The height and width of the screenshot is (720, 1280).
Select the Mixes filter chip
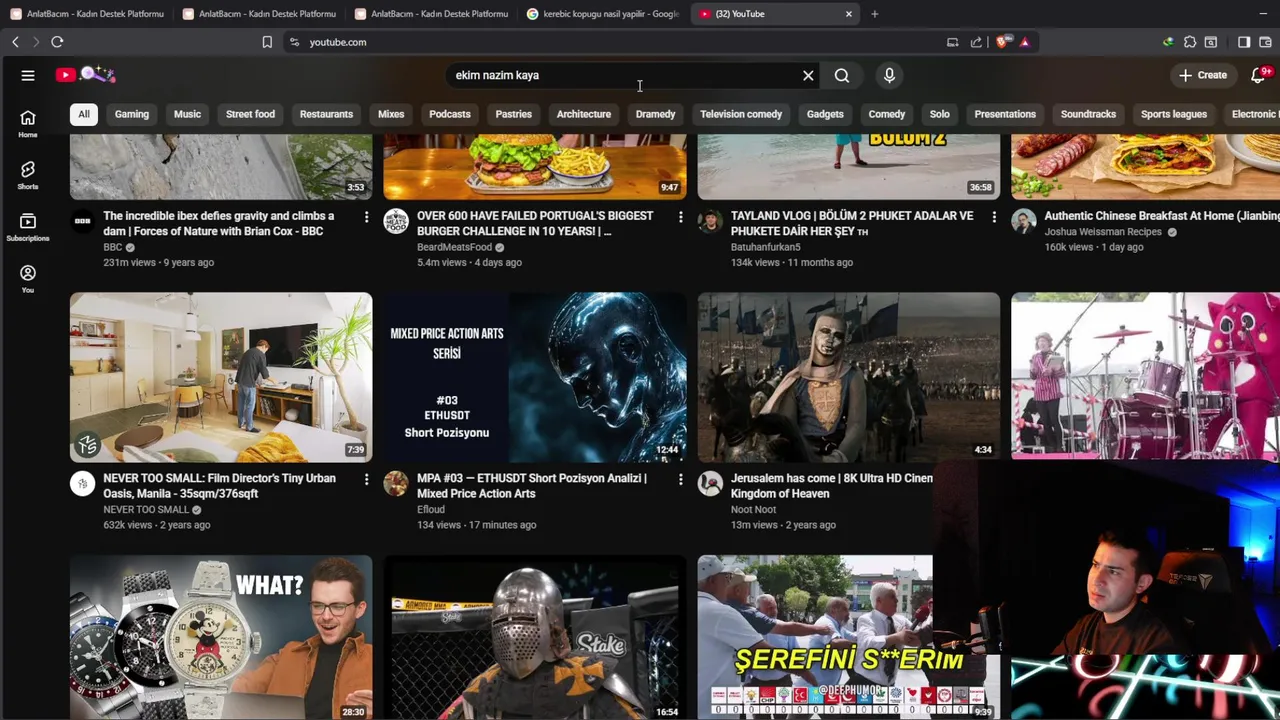pos(391,114)
